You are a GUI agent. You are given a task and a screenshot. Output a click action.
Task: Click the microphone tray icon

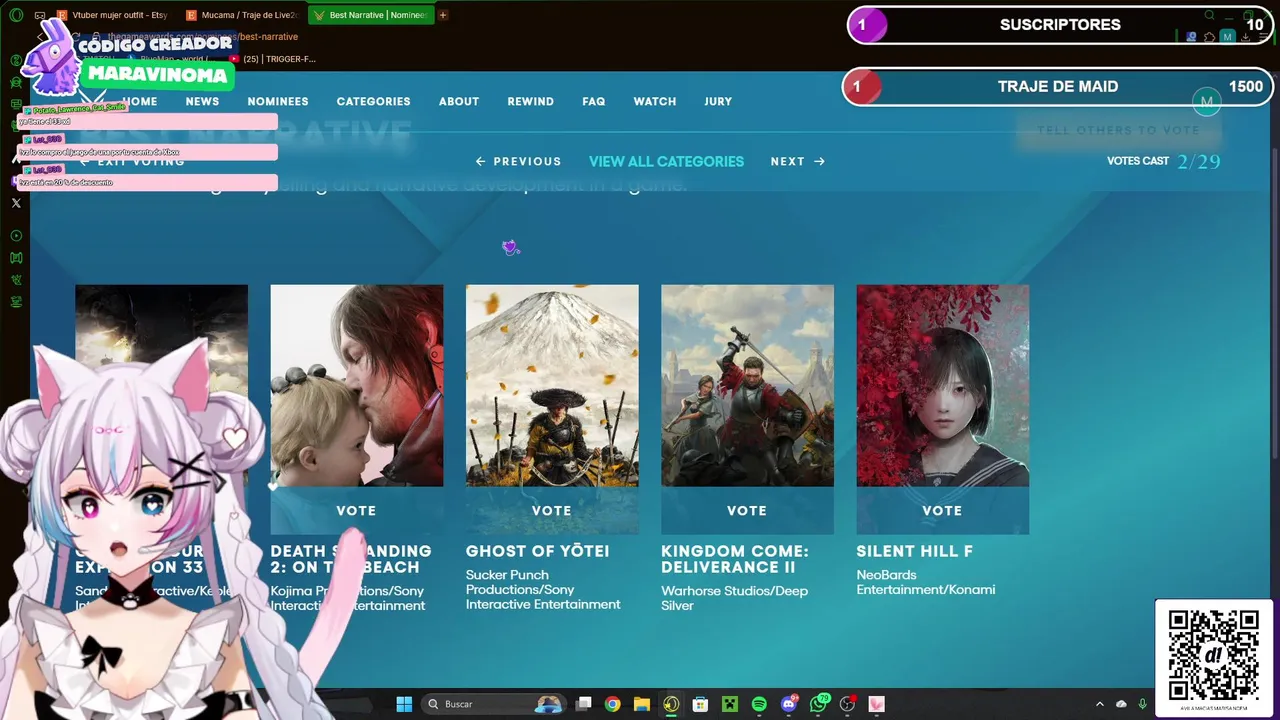tap(1142, 704)
